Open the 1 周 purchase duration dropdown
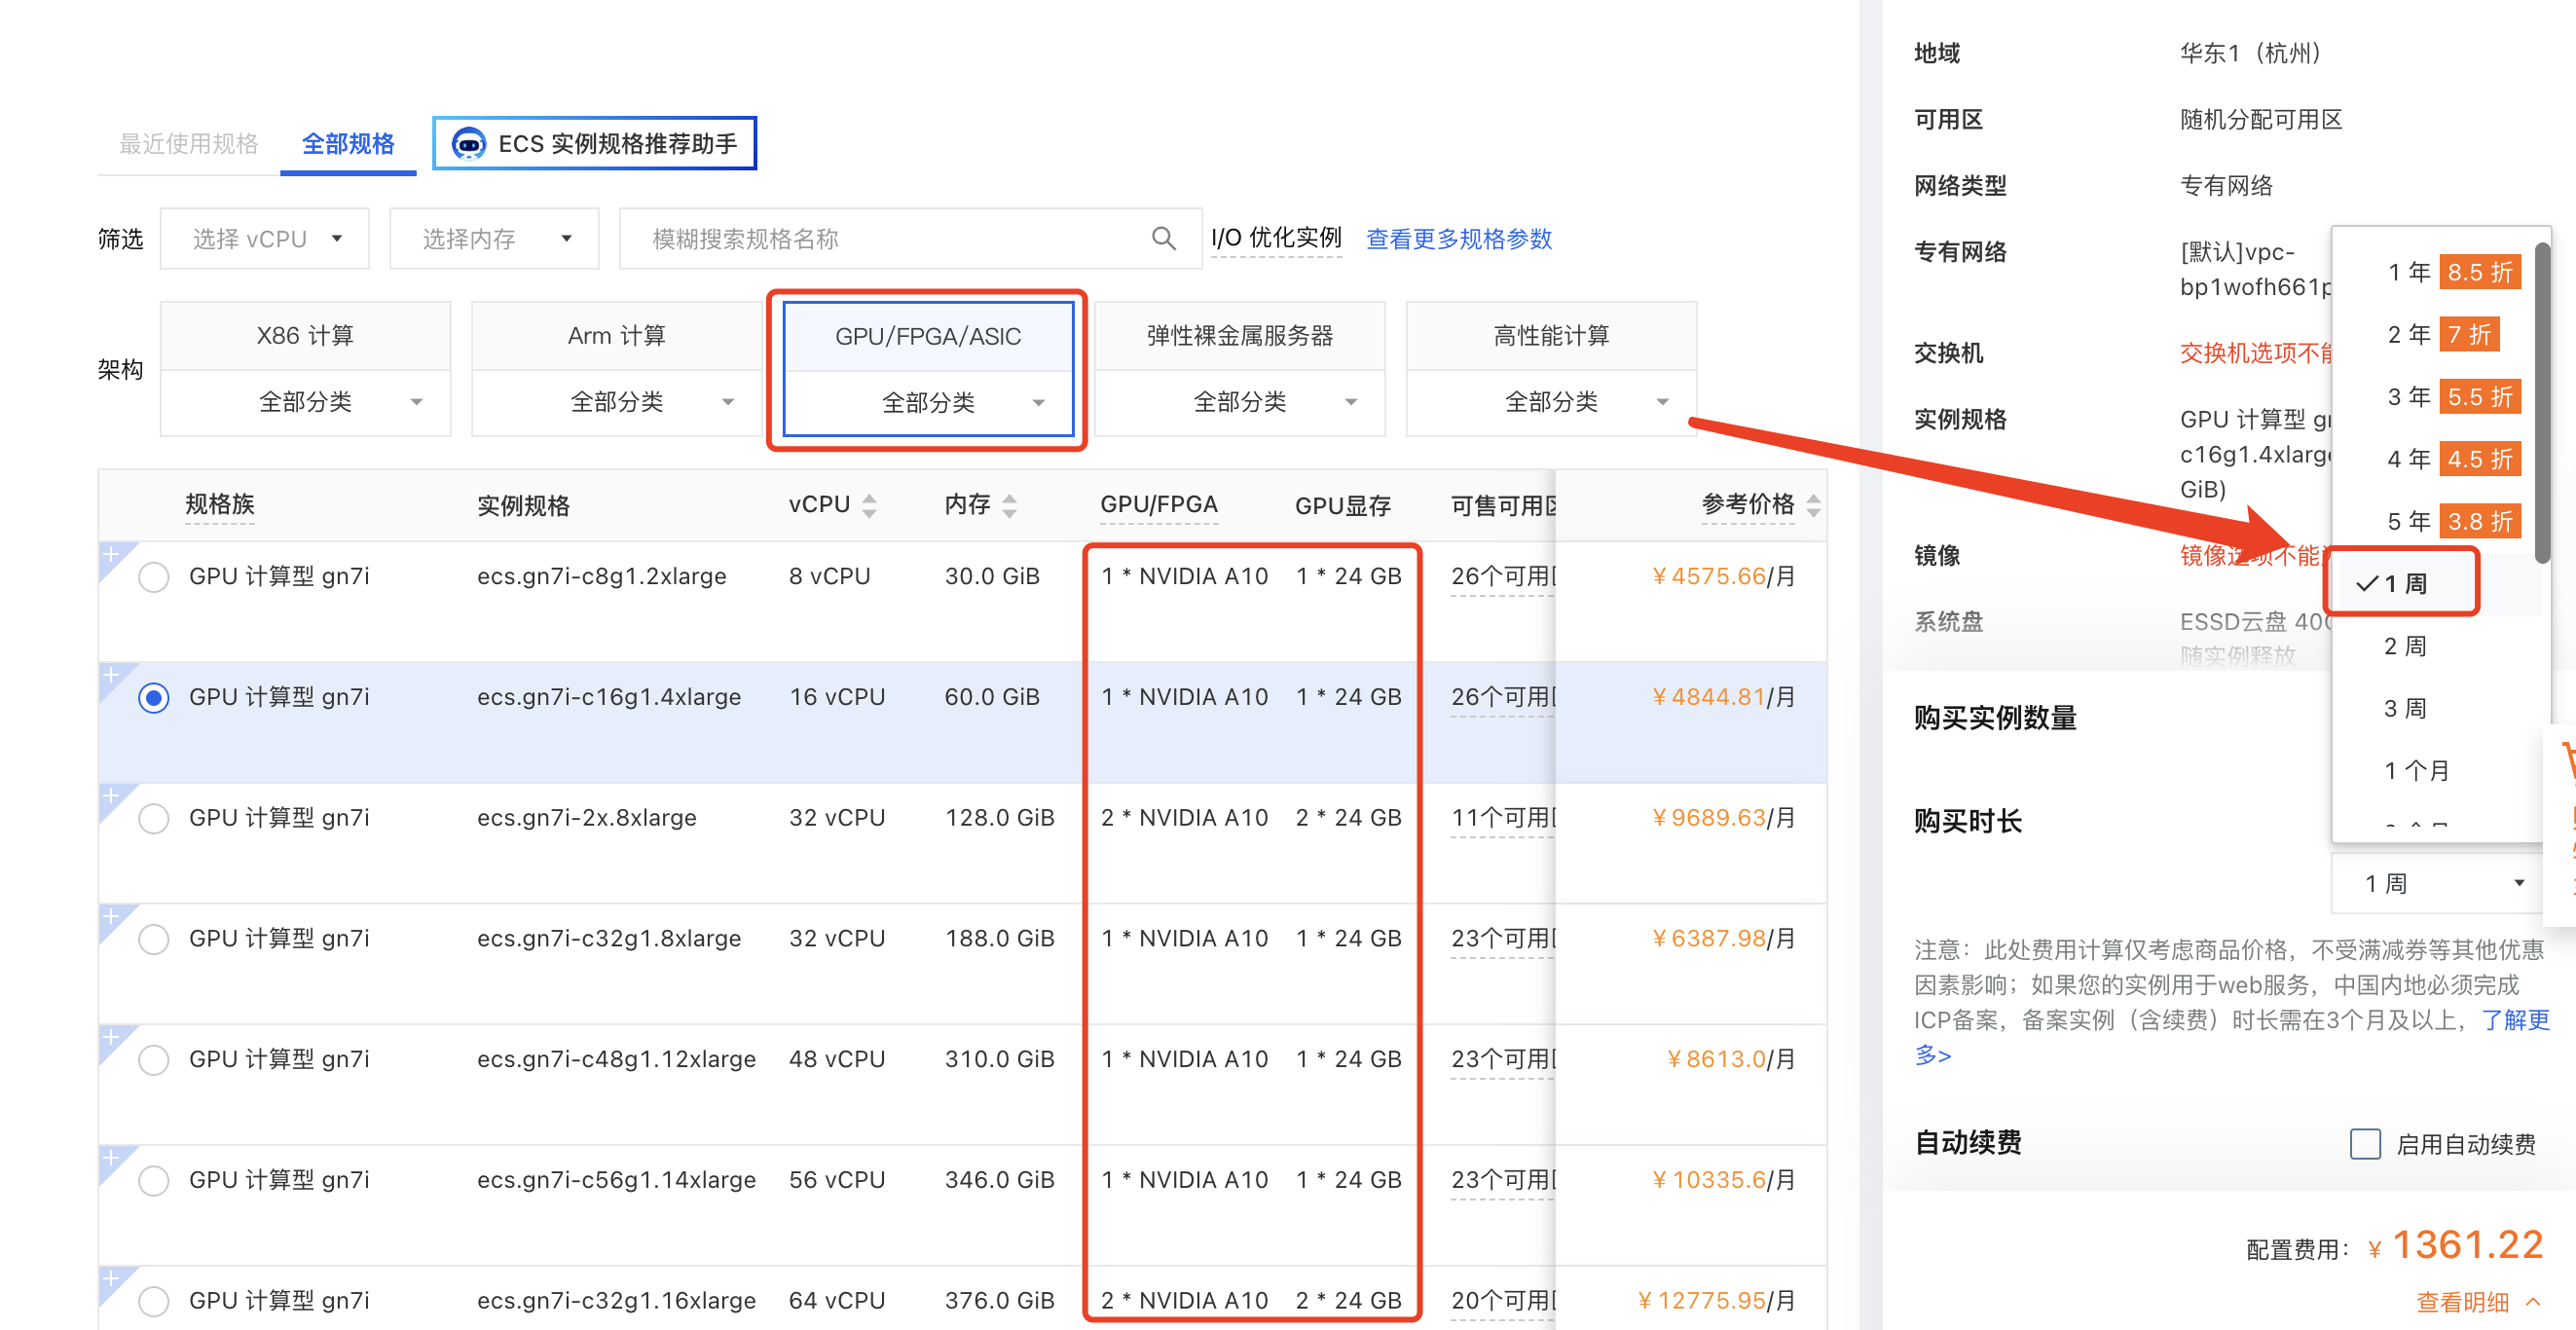The height and width of the screenshot is (1330, 2576). click(2440, 883)
